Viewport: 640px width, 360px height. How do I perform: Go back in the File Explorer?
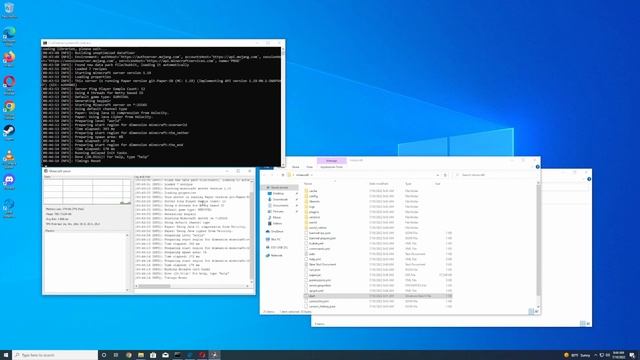pos(264,175)
